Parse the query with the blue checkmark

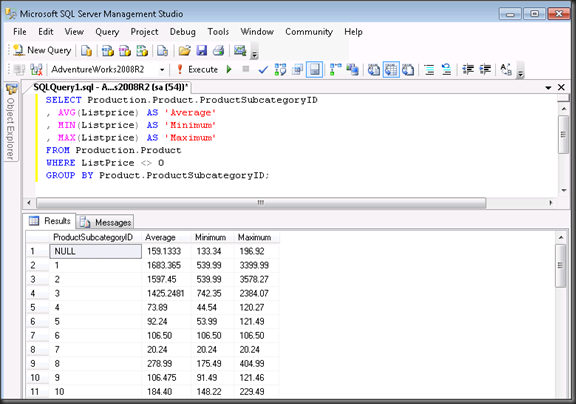[263, 69]
